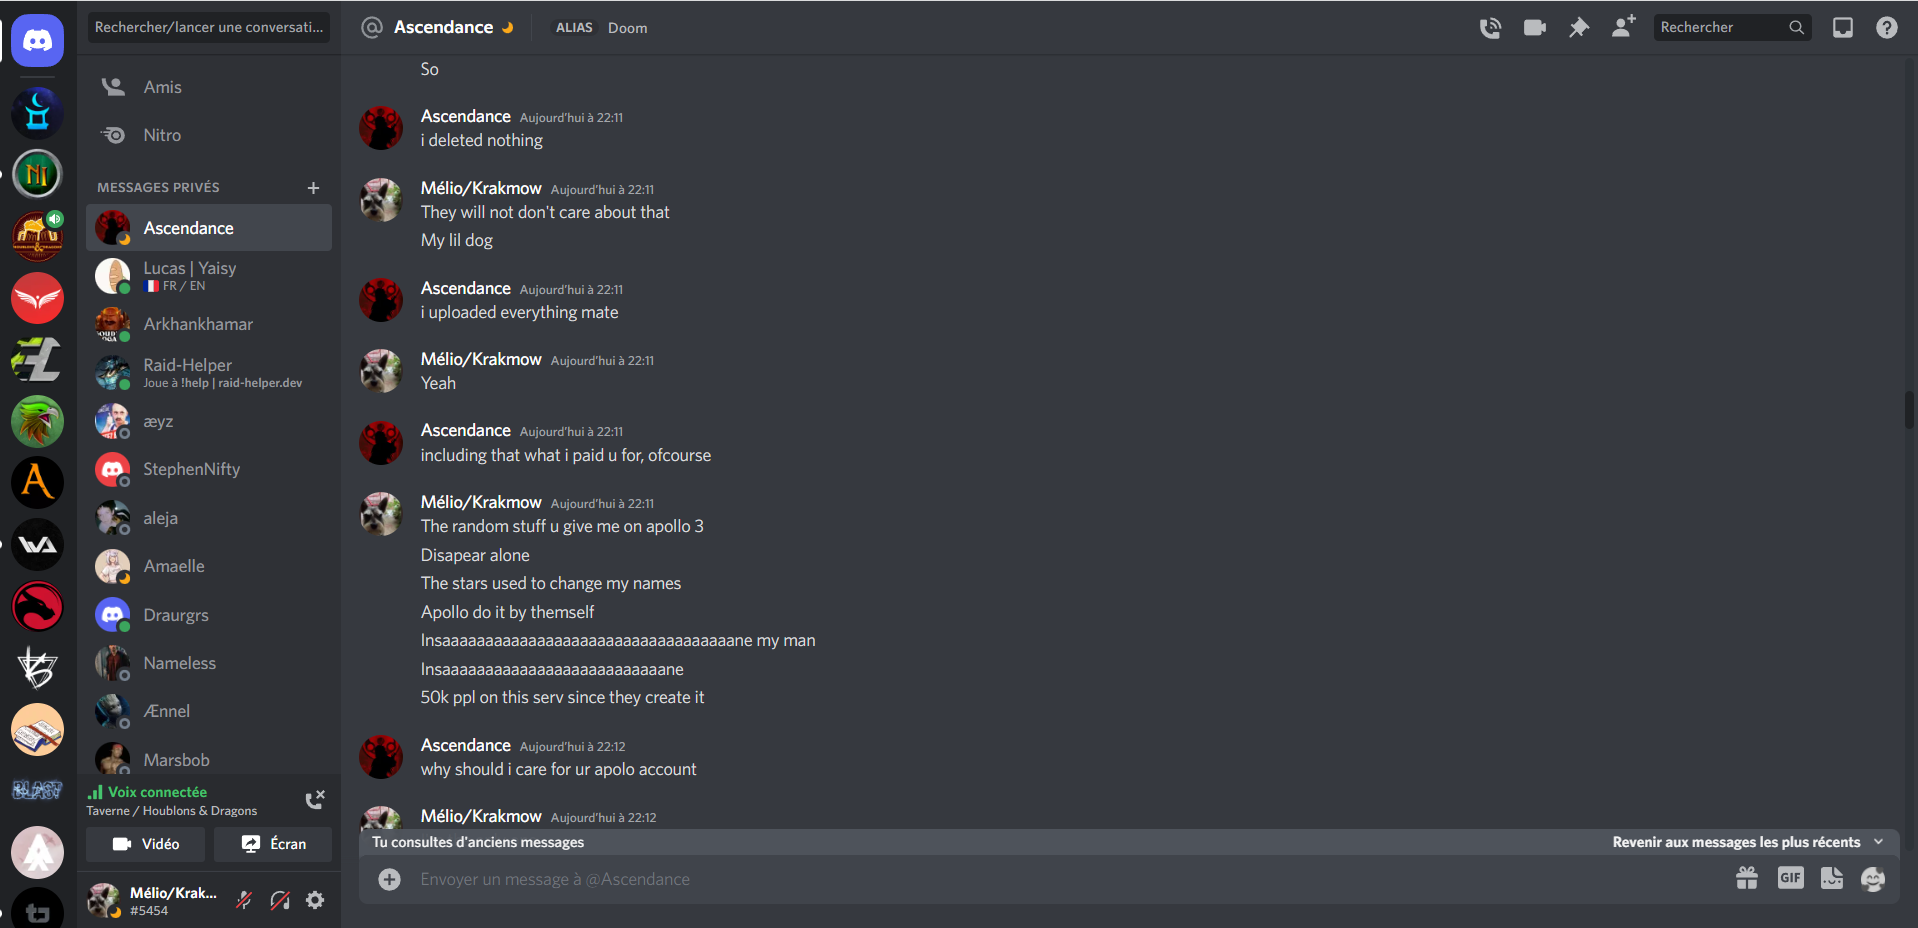
Task: Start a voice call with Ascendance
Action: click(1490, 28)
